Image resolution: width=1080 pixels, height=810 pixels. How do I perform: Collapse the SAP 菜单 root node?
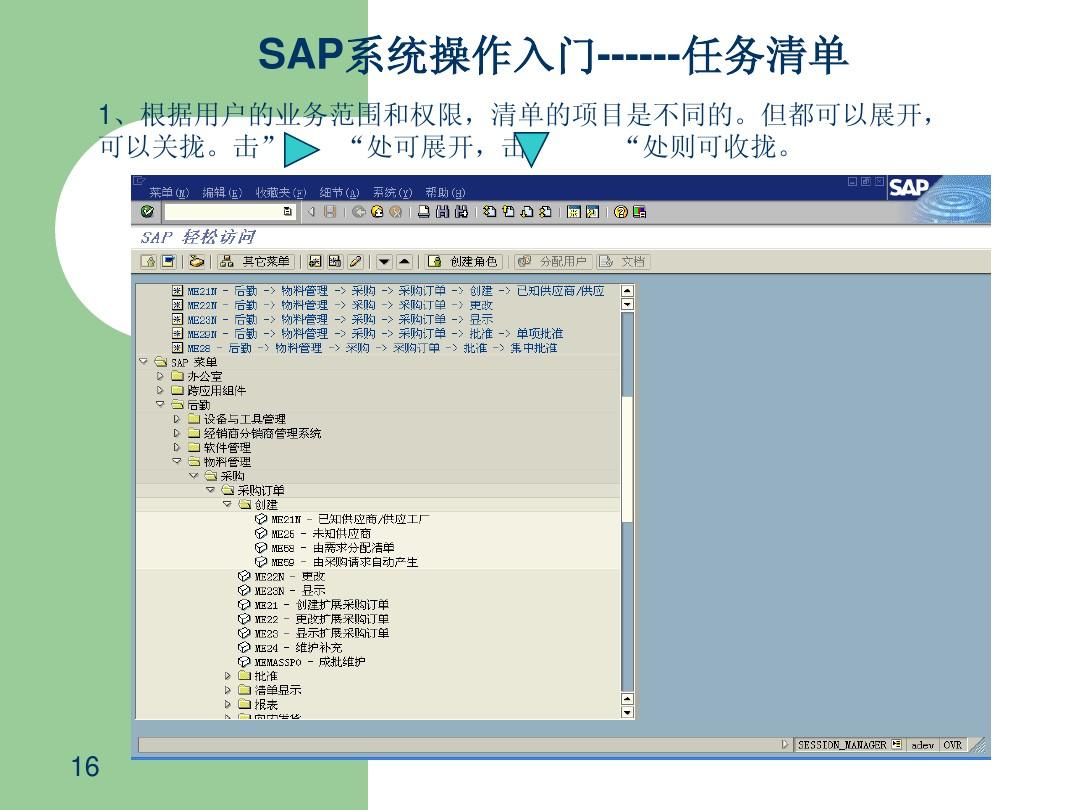(x=143, y=362)
